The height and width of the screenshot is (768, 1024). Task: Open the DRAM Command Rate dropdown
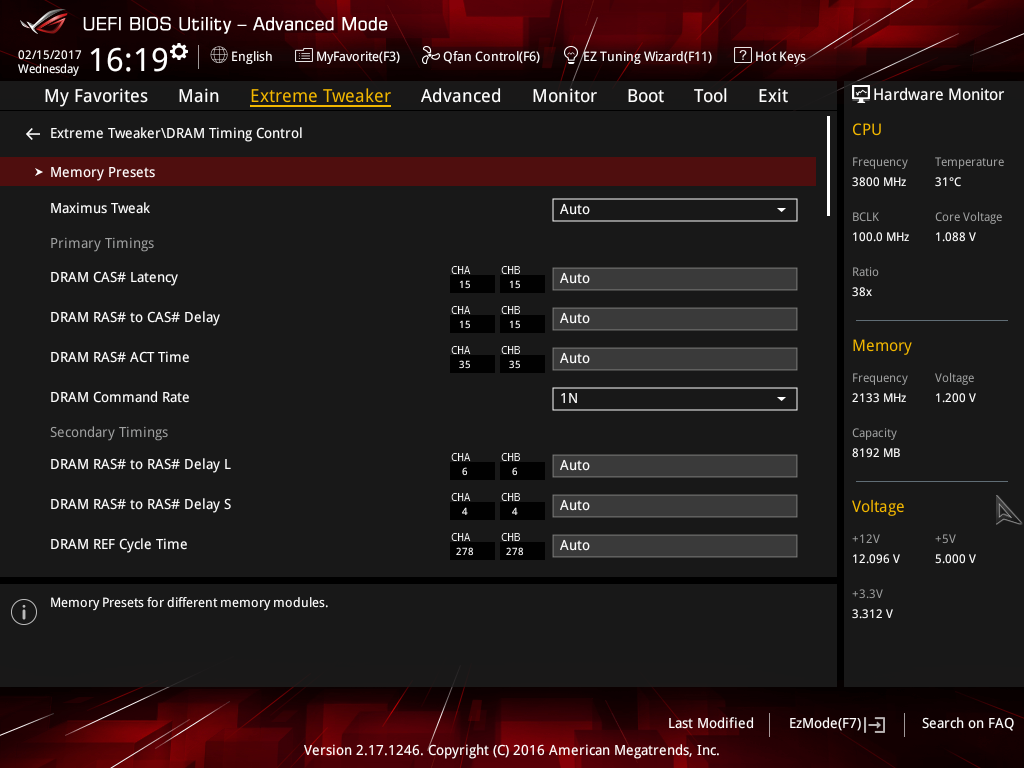tap(674, 398)
